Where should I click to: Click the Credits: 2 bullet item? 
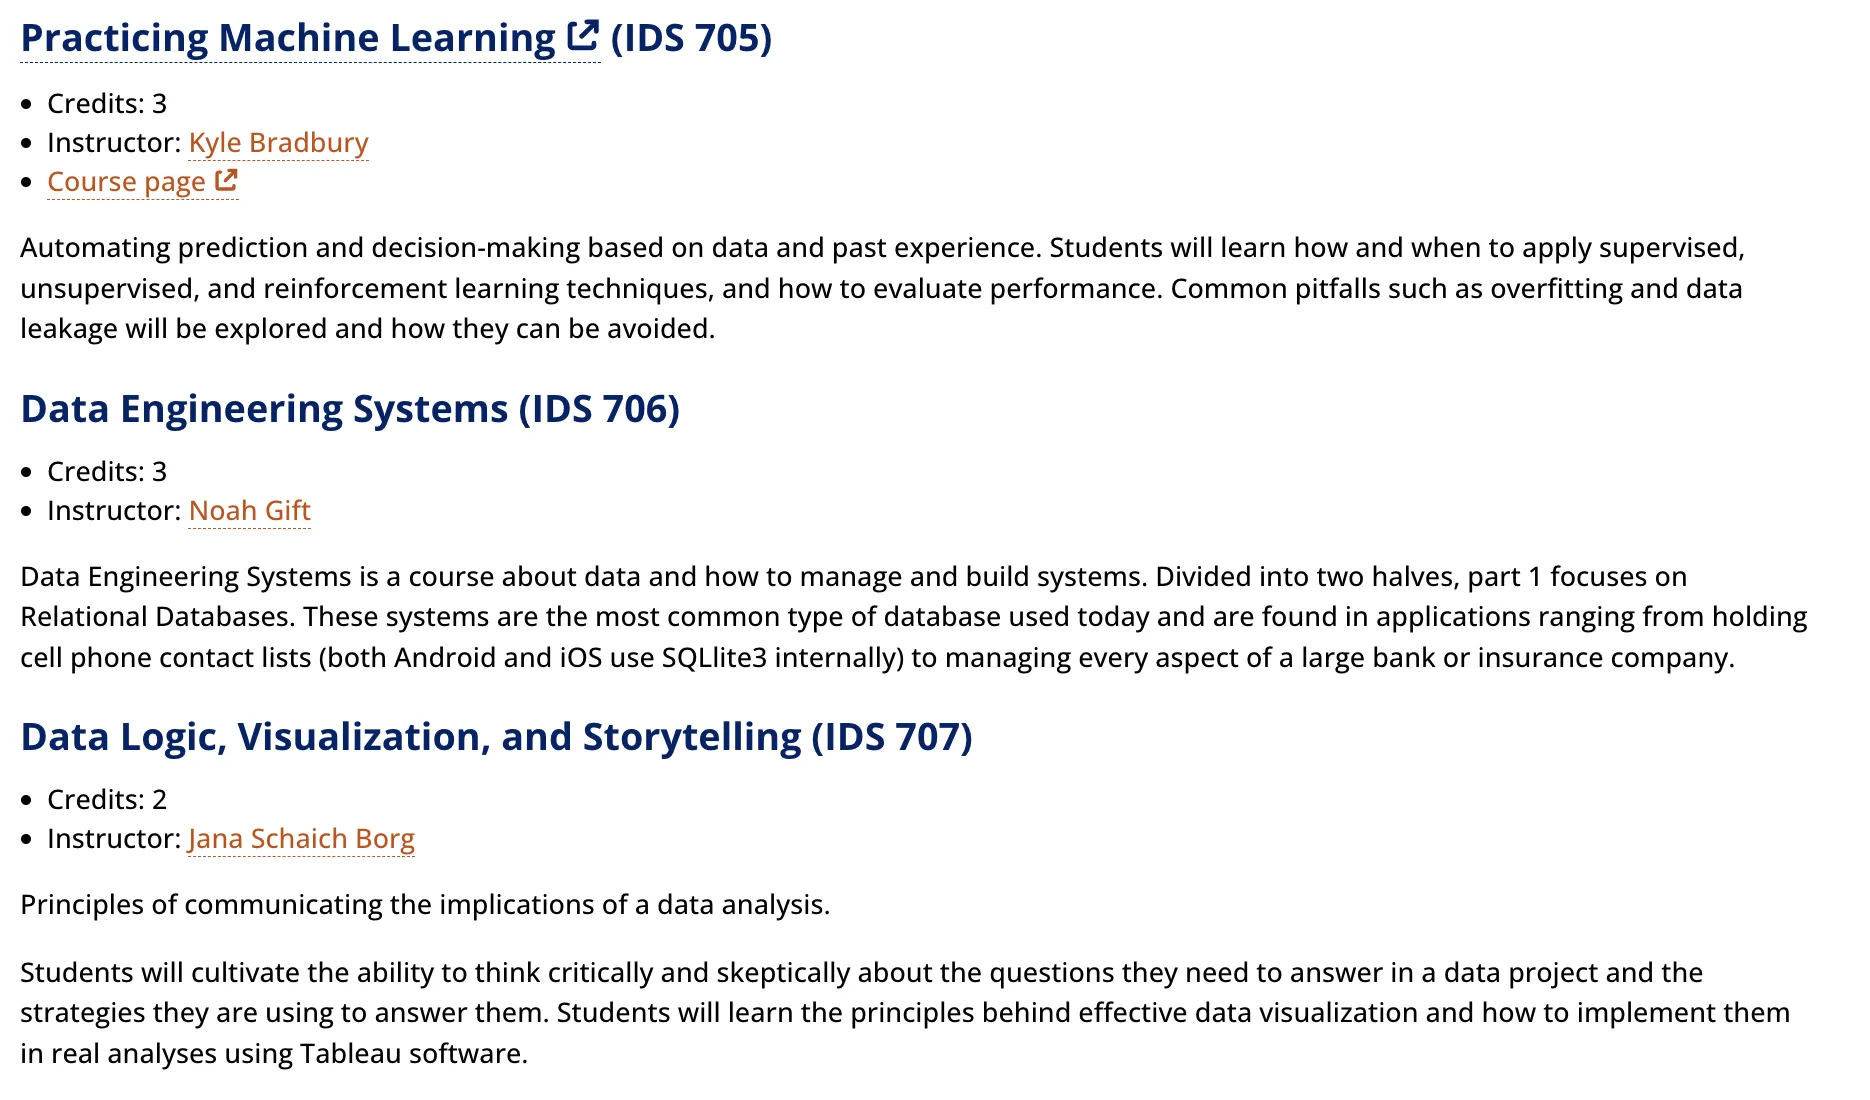107,800
